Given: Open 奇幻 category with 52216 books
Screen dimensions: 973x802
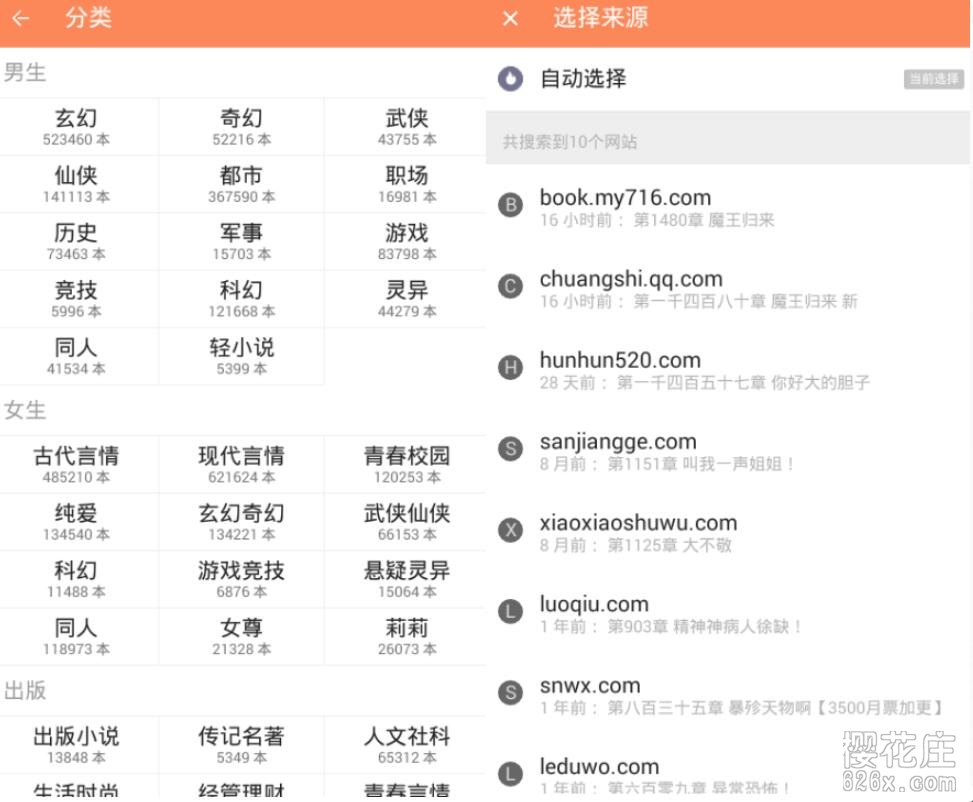Looking at the screenshot, I should point(241,127).
